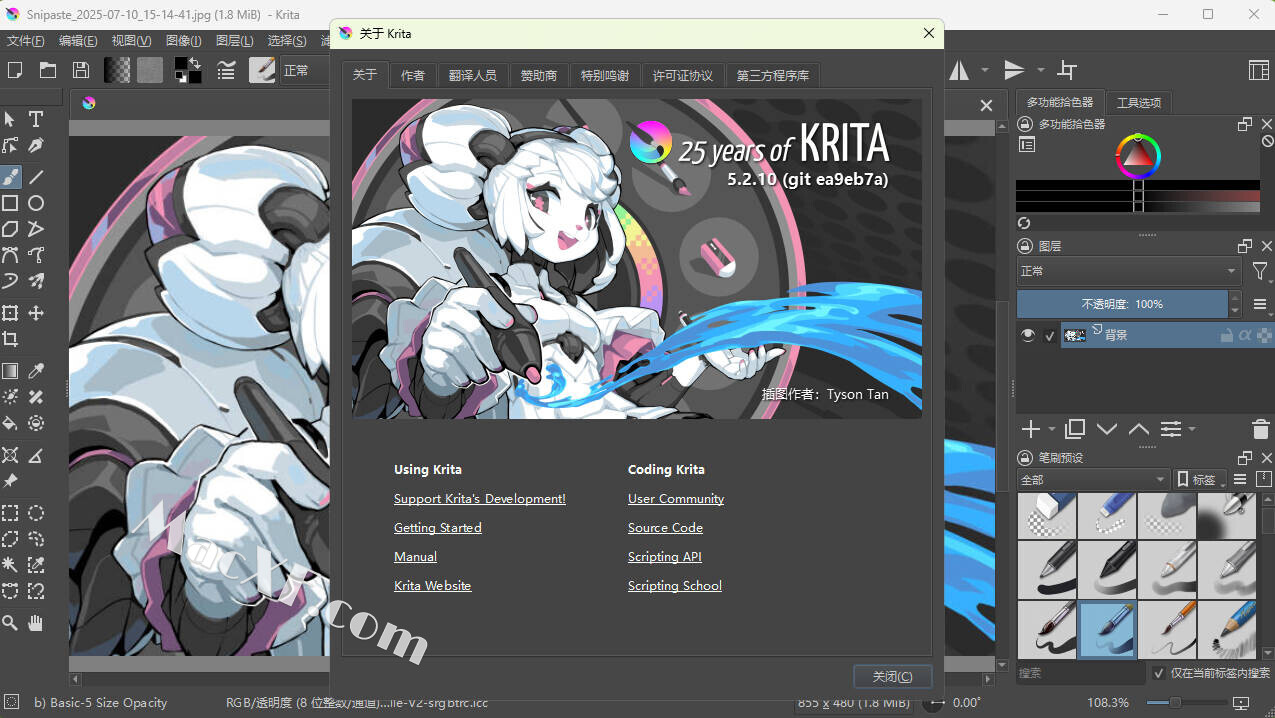Image resolution: width=1275 pixels, height=718 pixels.
Task: Select the Reference Images pin tool
Action: point(10,481)
